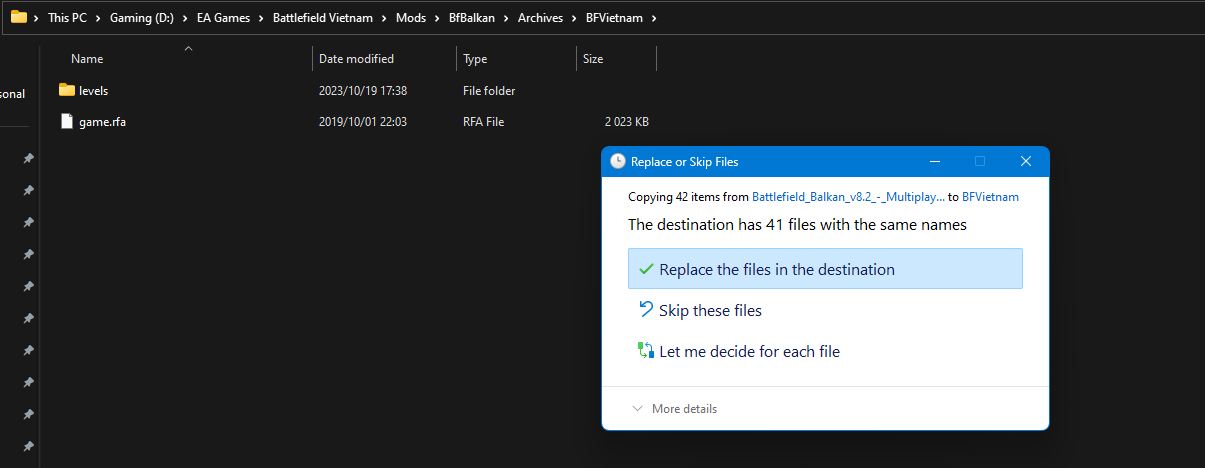The image size is (1205, 468).
Task: Click the topmost pin icon in sidebar
Action: (x=28, y=158)
